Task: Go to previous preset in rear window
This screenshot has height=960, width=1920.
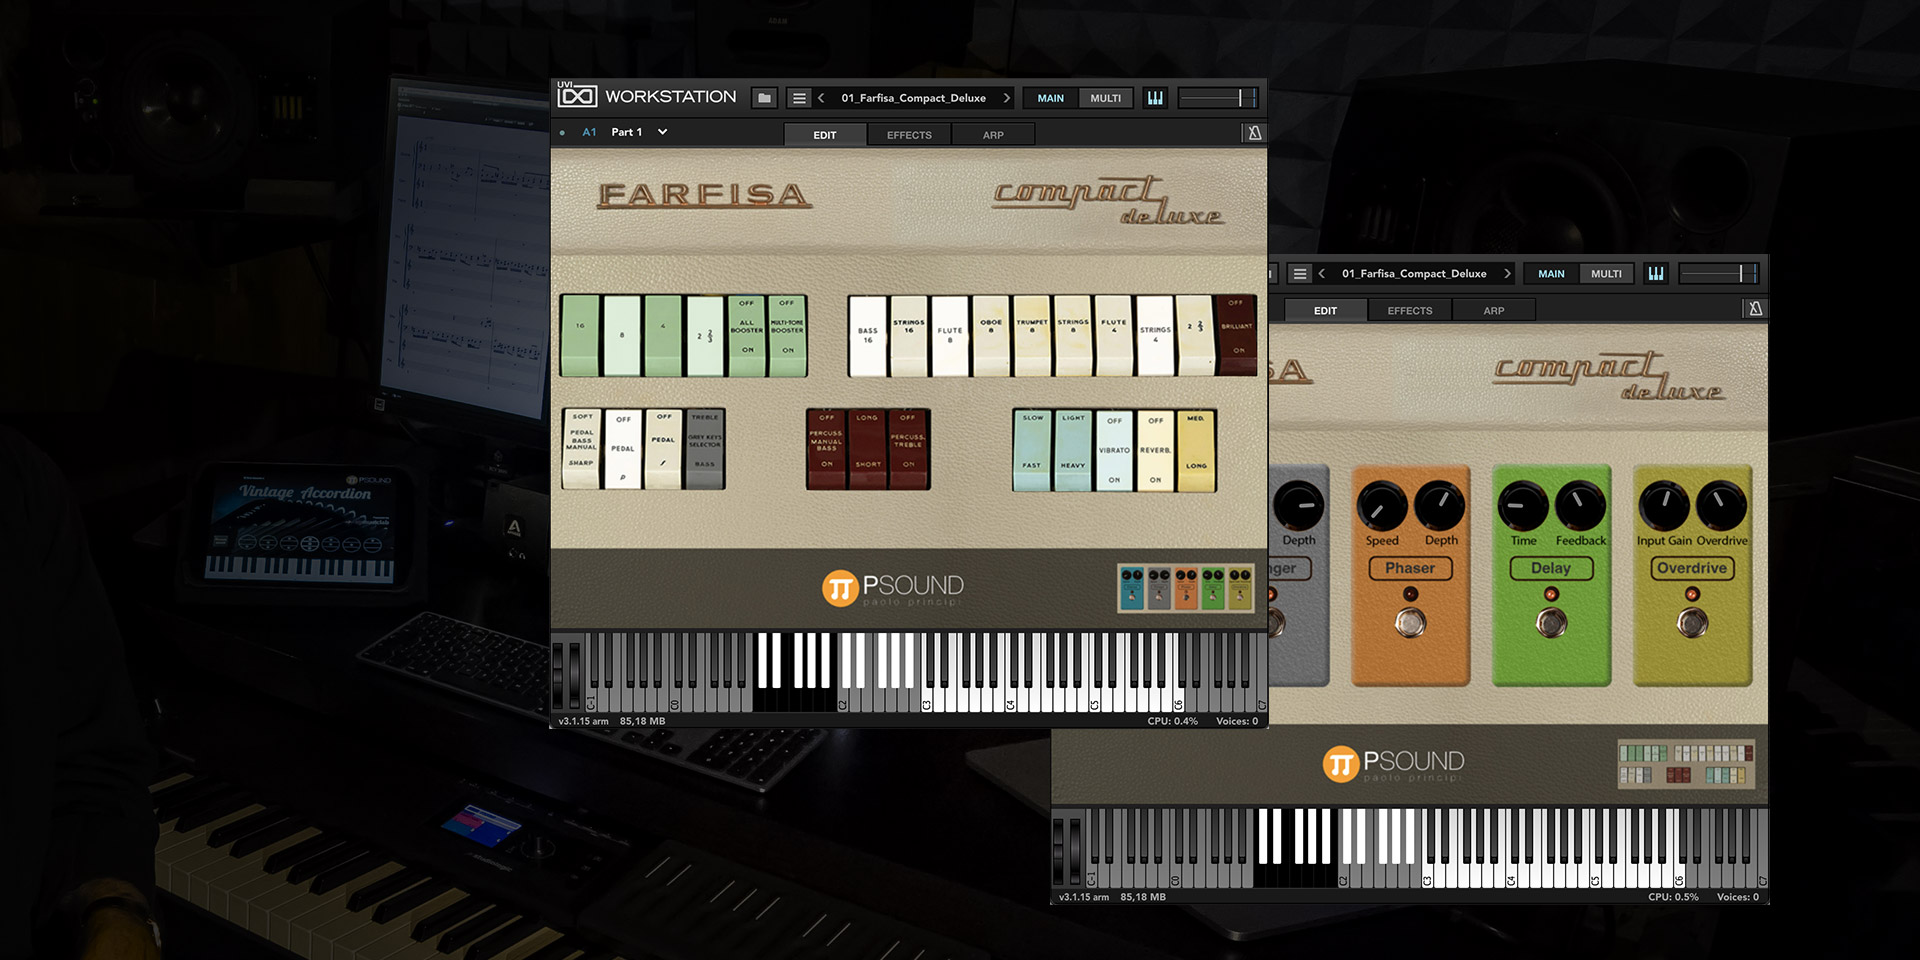Action: coord(1322,274)
